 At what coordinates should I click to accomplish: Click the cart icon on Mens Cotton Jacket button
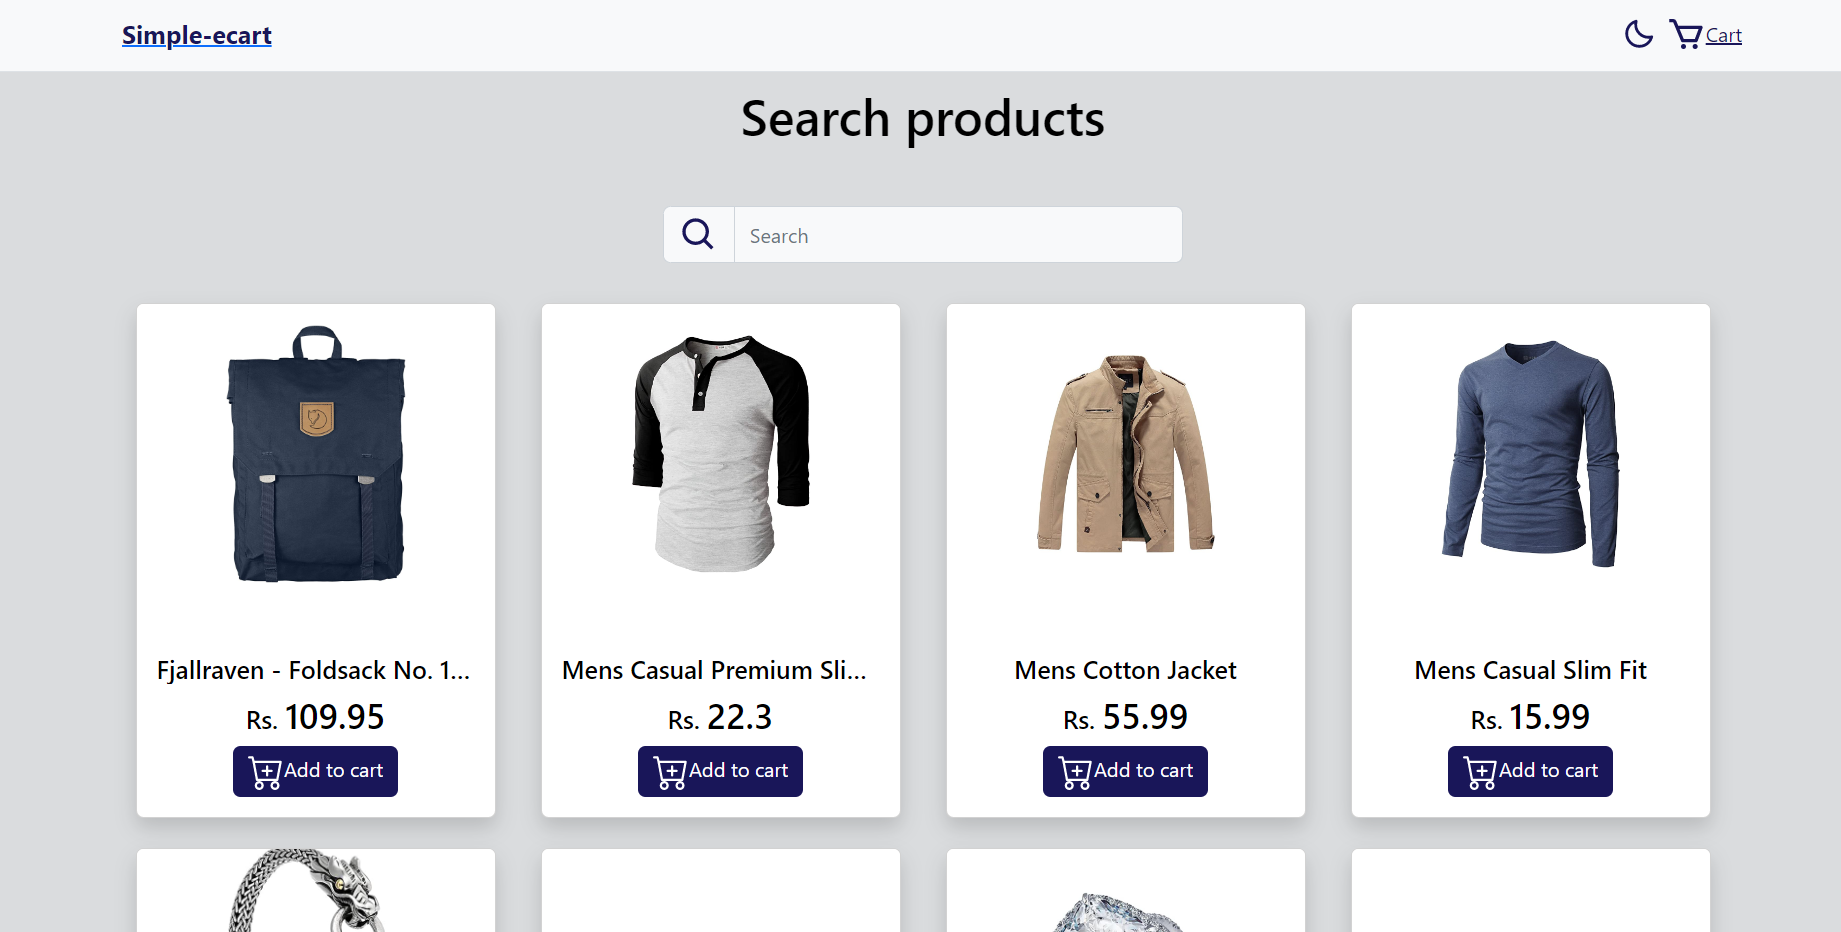[x=1075, y=771]
